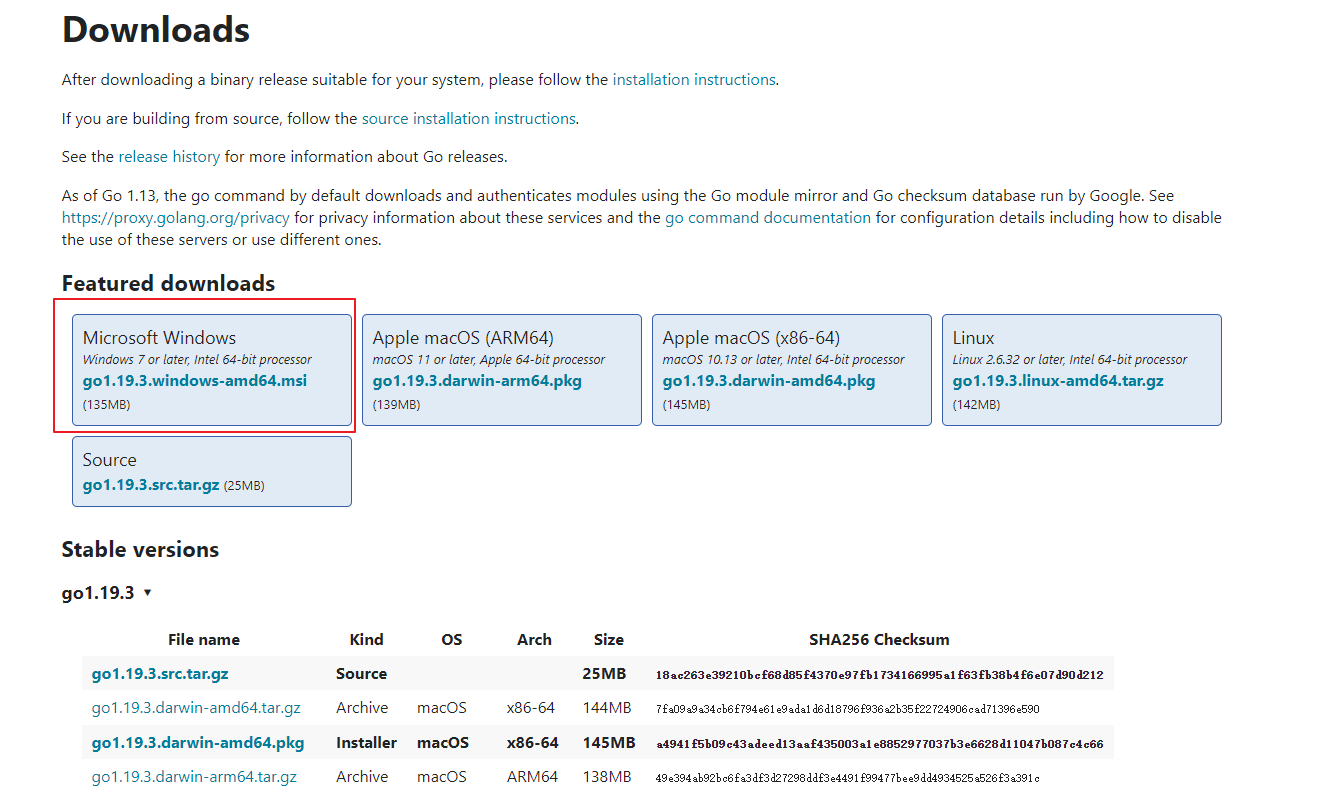Click go1.19.3.darwin-arm64.tar.gz in the table

(x=194, y=777)
